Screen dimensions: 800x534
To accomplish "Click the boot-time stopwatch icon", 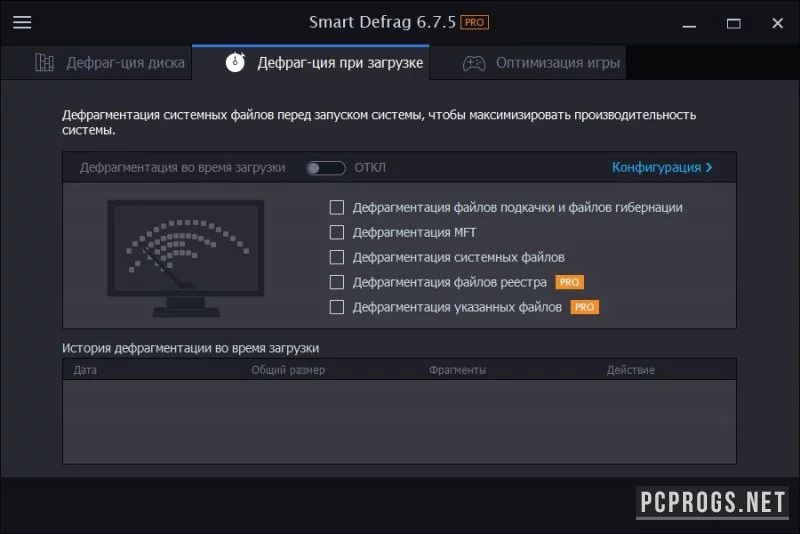I will 235,62.
